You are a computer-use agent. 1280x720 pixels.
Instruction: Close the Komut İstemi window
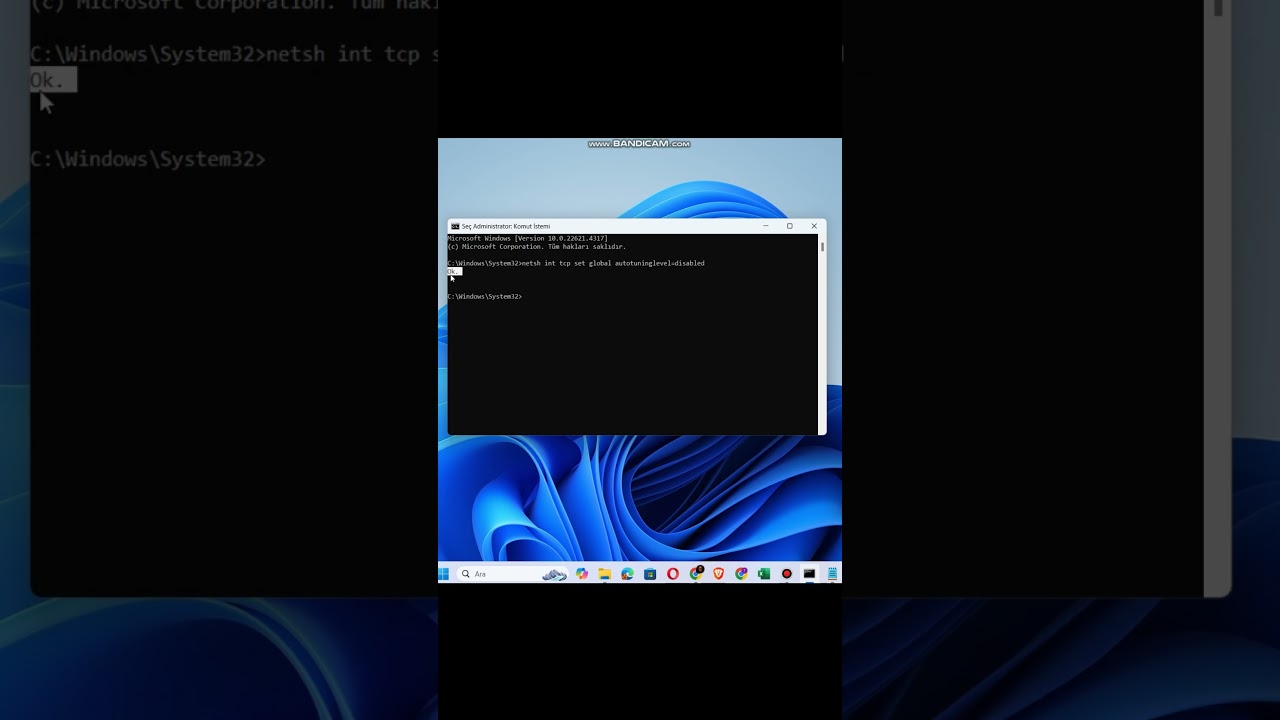coord(814,226)
